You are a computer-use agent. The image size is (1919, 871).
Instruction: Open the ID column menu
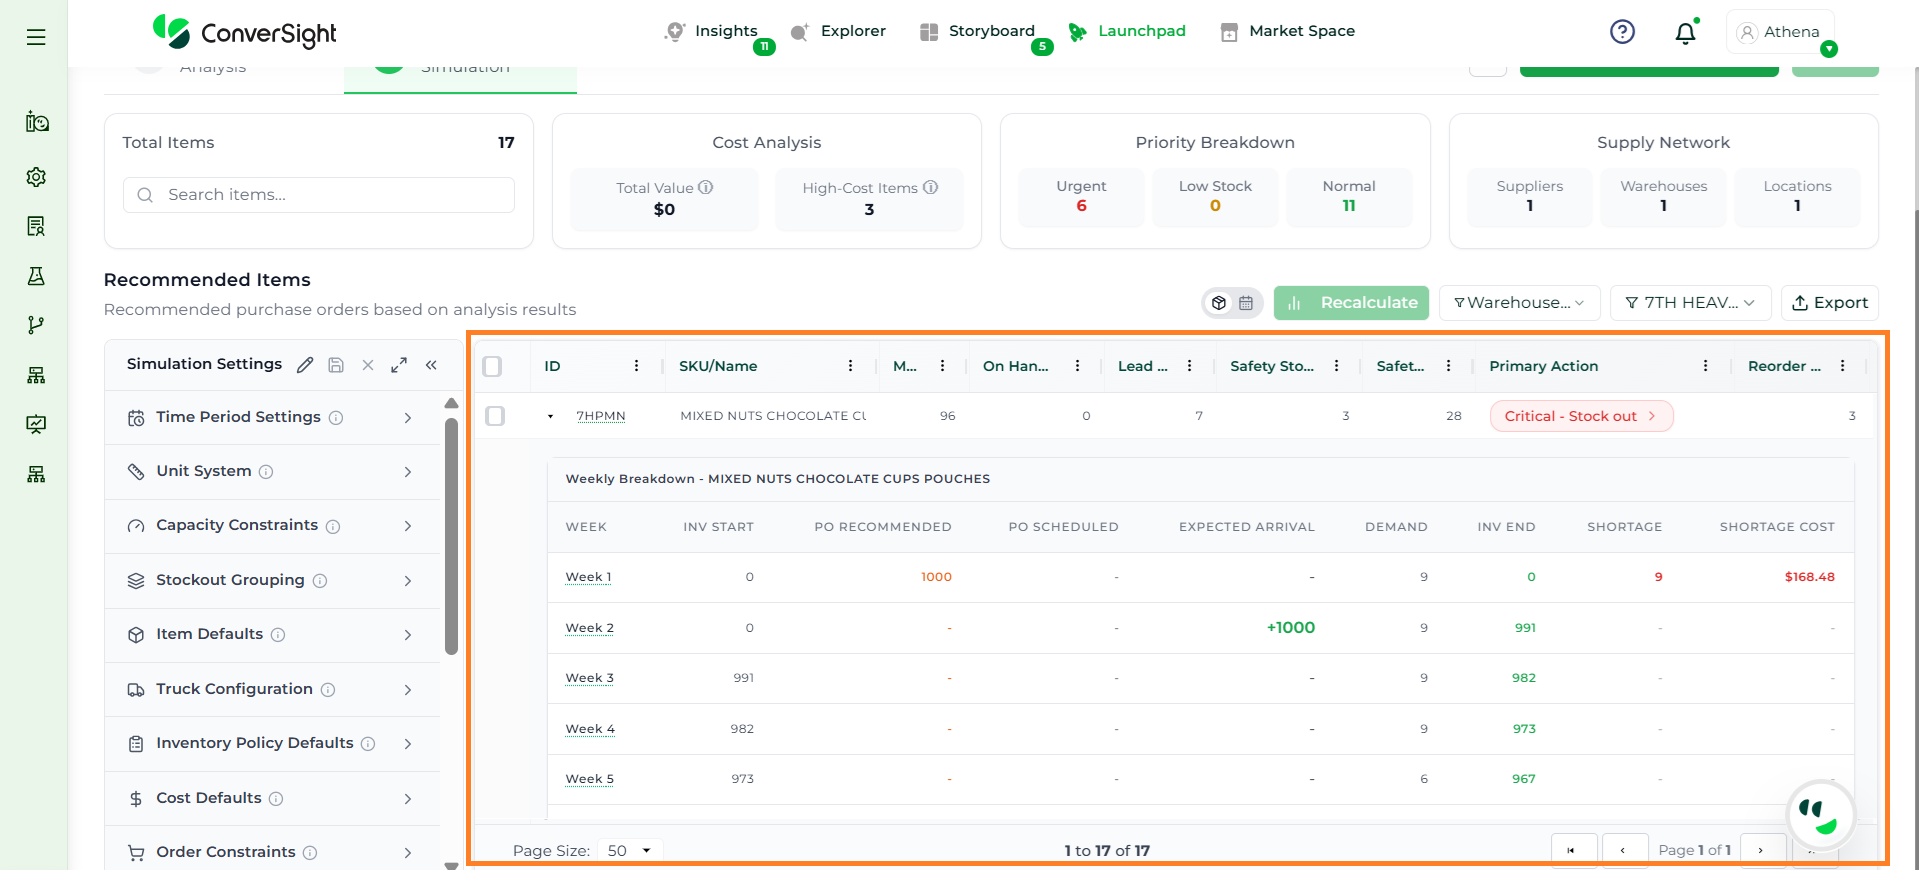[636, 366]
